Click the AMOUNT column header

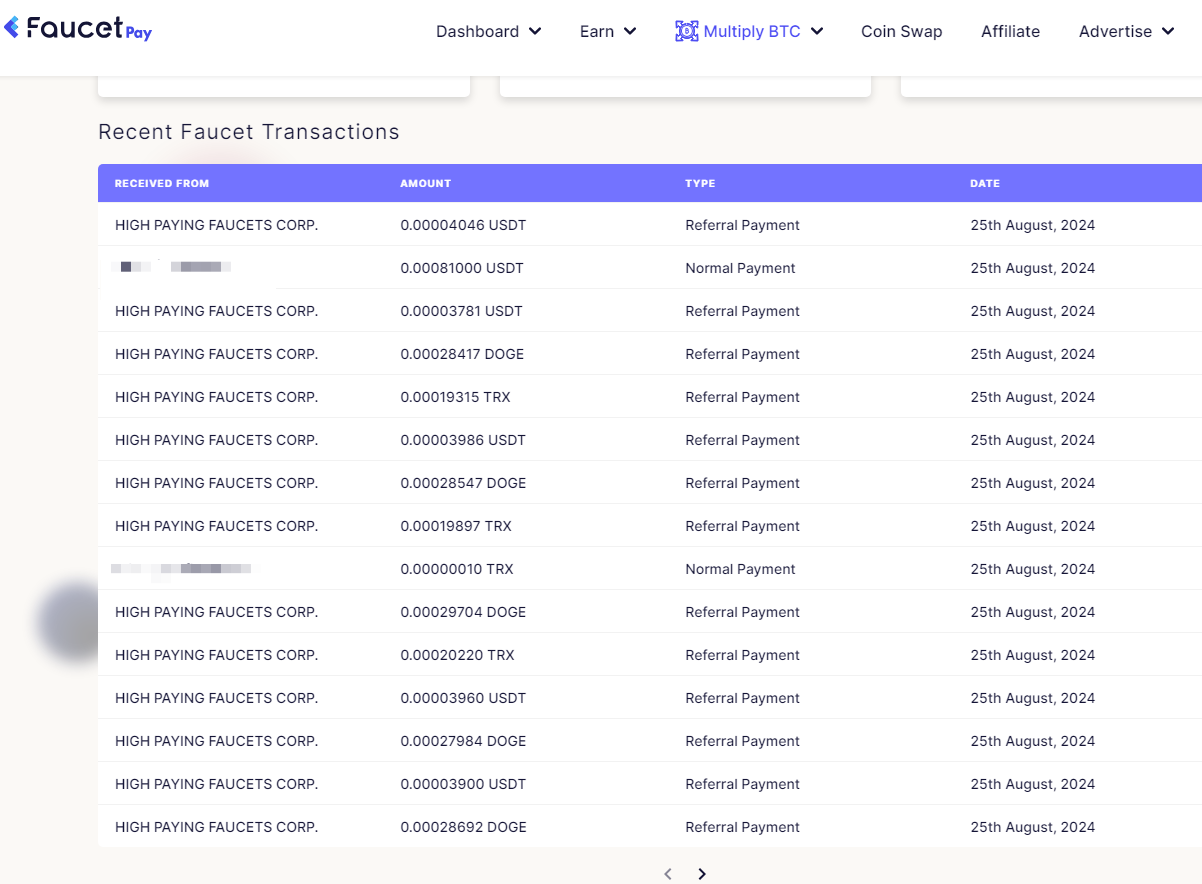point(426,183)
